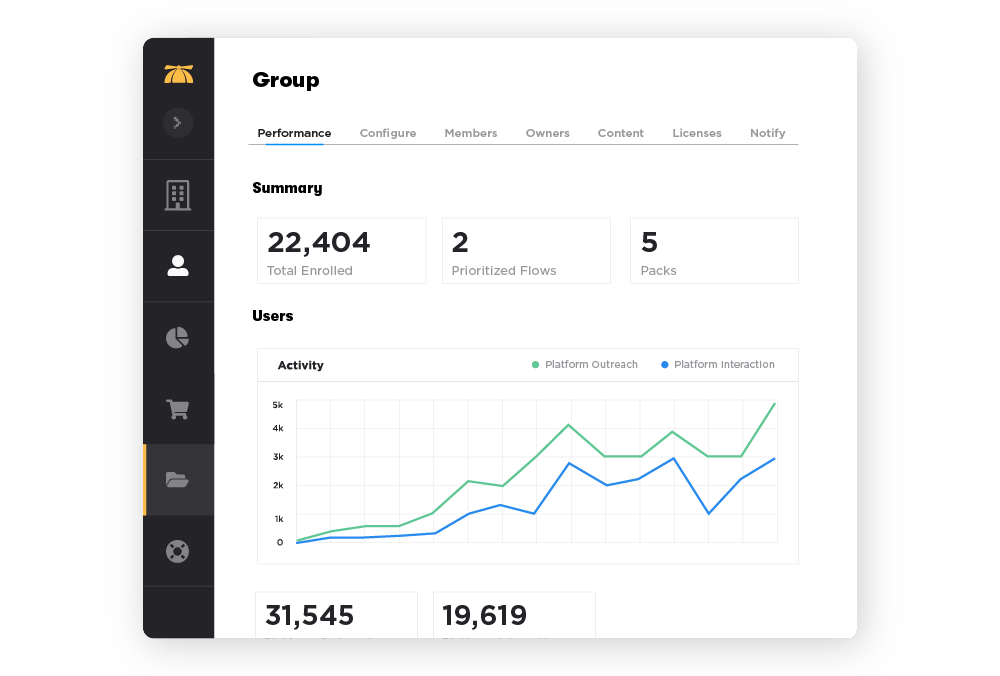1000x676 pixels.
Task: Click the 5k axis label on chart
Action: [x=277, y=405]
